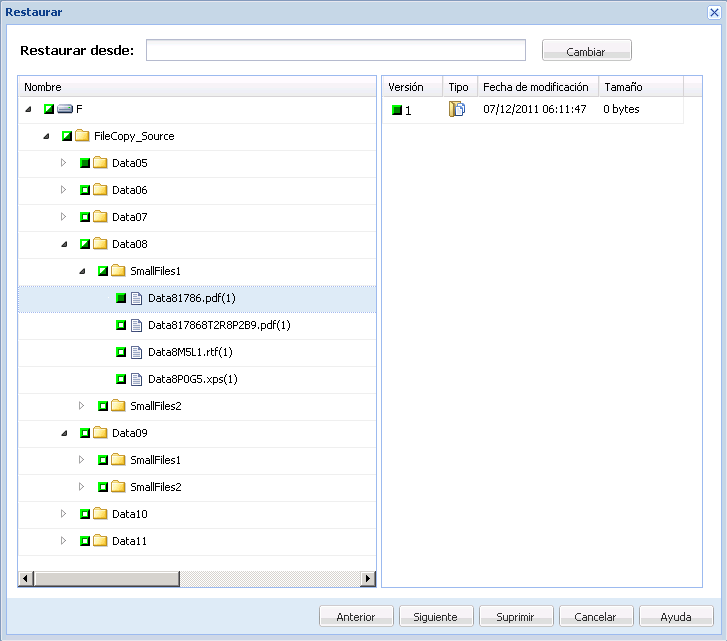Click the Tipo column header
This screenshot has height=641, width=727.
(460, 87)
